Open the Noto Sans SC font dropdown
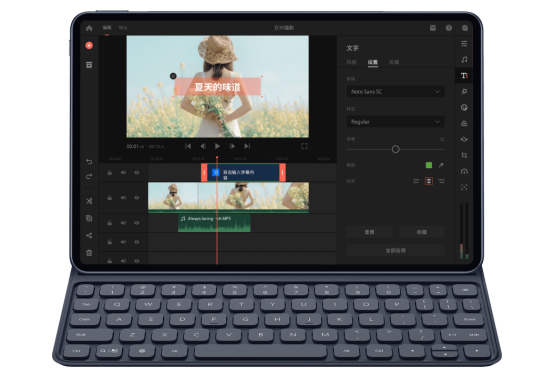The width and height of the screenshot is (554, 378). pos(395,91)
